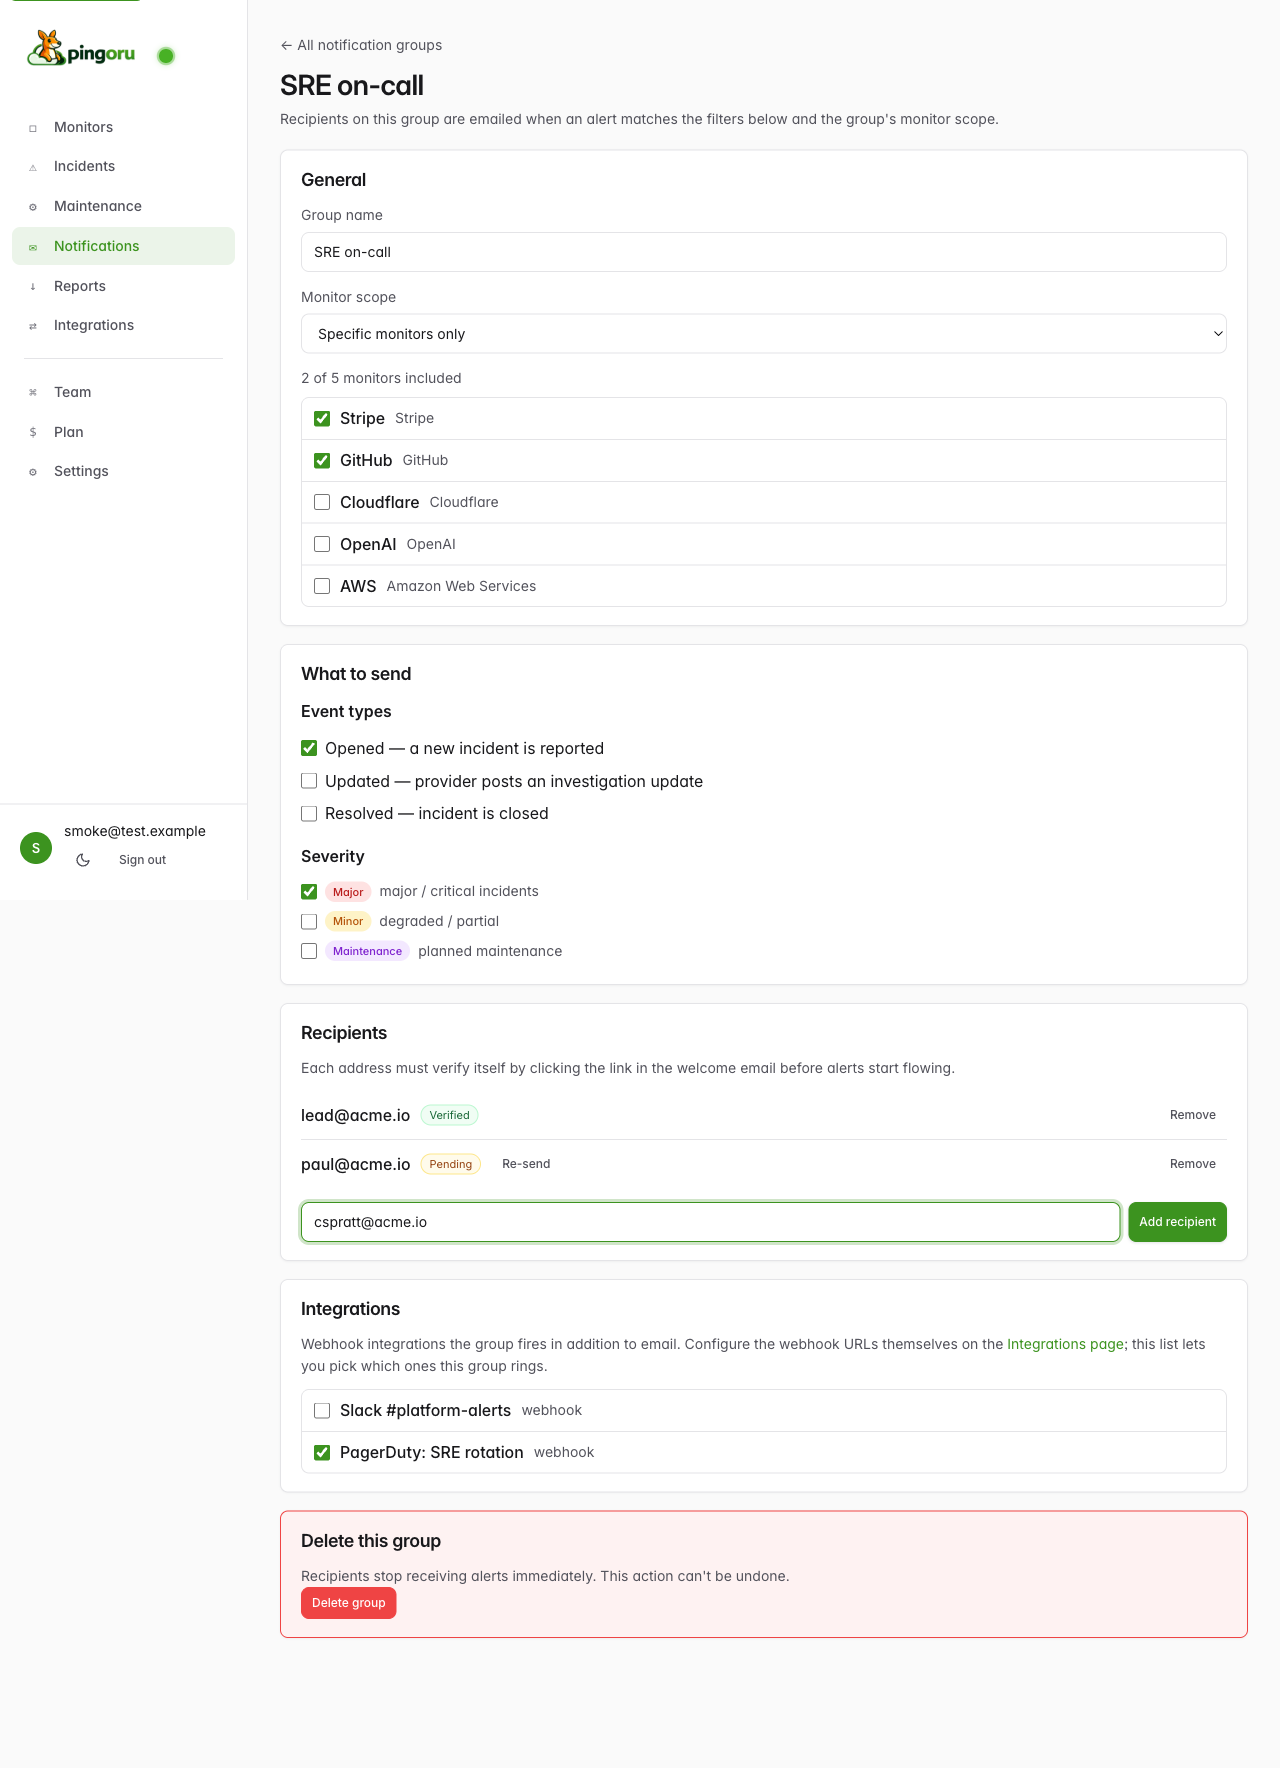Click Add recipient button
The width and height of the screenshot is (1280, 1768).
pyautogui.click(x=1178, y=1222)
